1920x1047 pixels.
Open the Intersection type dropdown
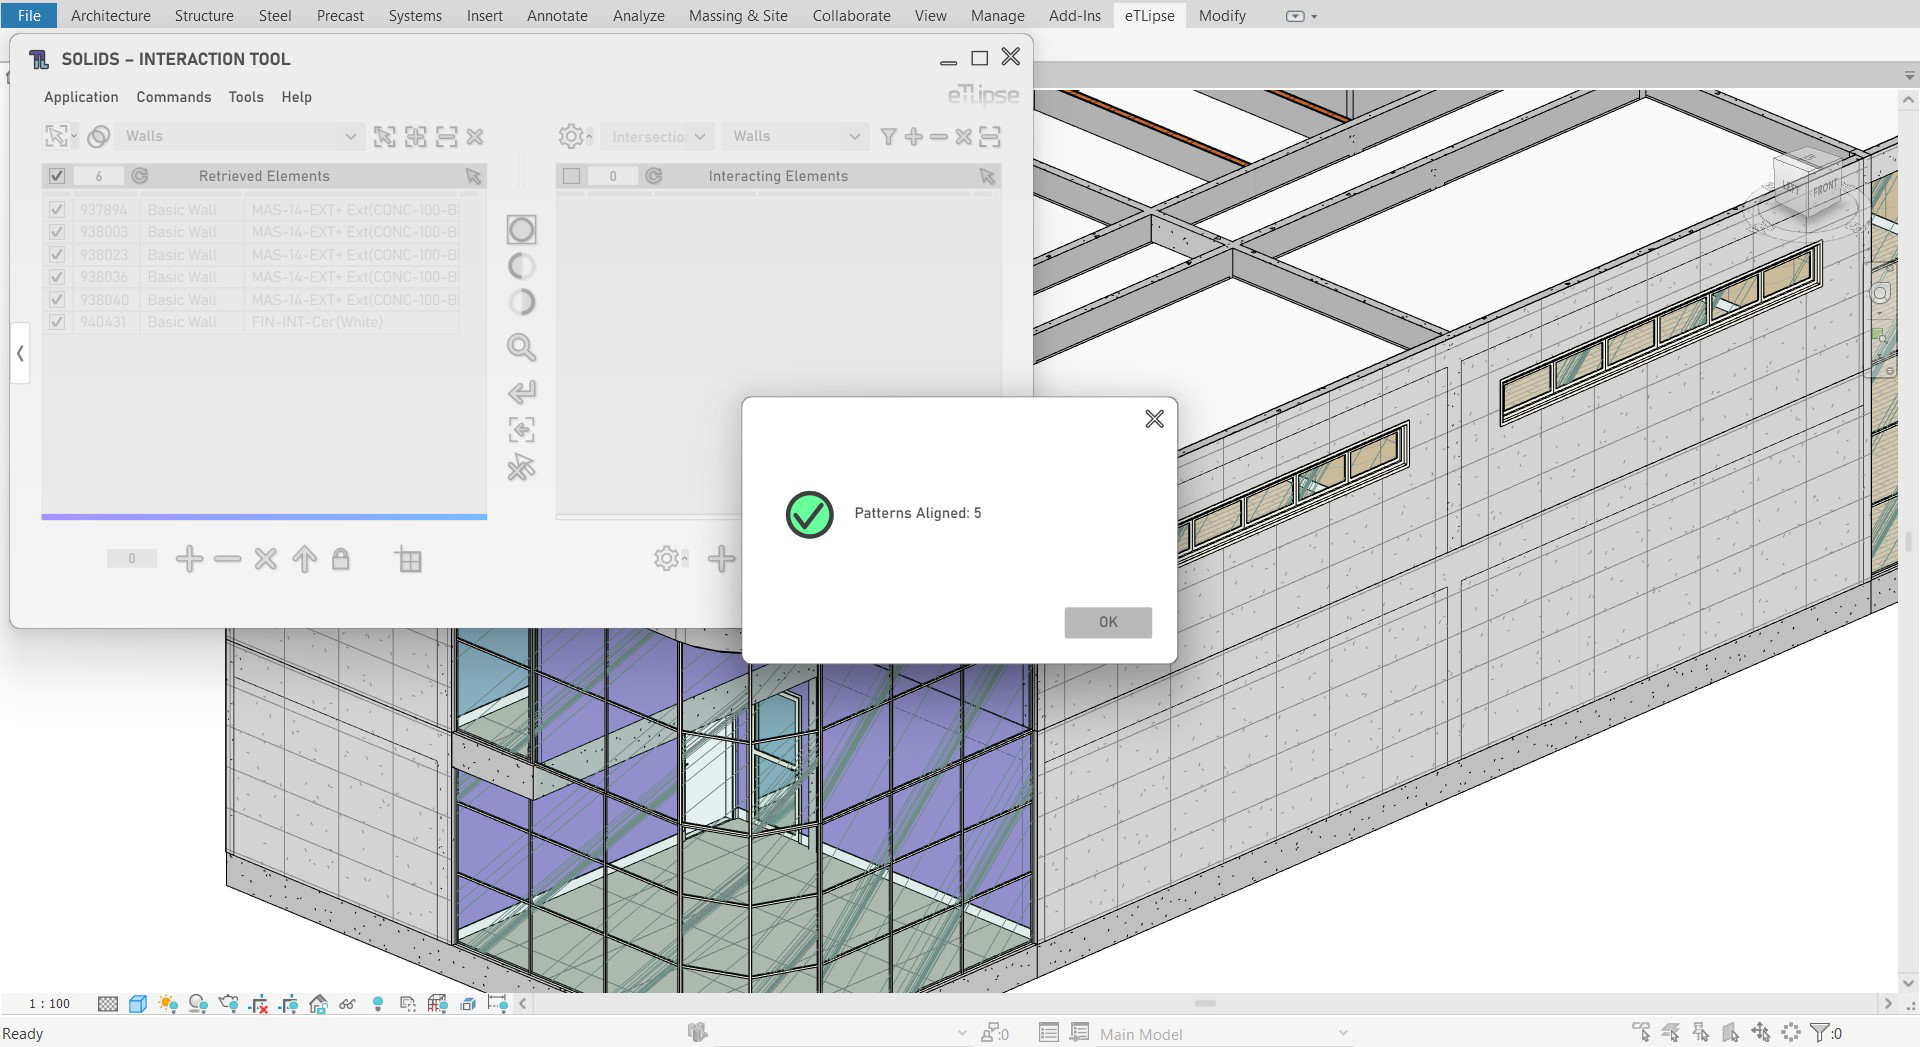click(699, 137)
